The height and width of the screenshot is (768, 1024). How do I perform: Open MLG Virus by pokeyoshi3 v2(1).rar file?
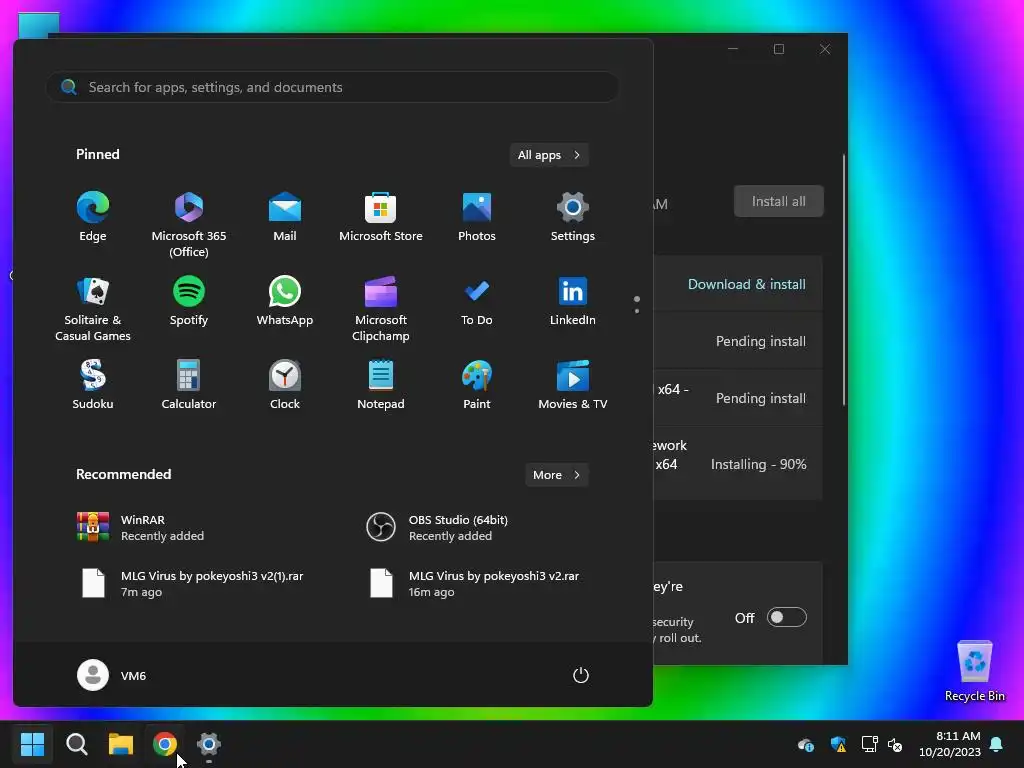pyautogui.click(x=189, y=584)
